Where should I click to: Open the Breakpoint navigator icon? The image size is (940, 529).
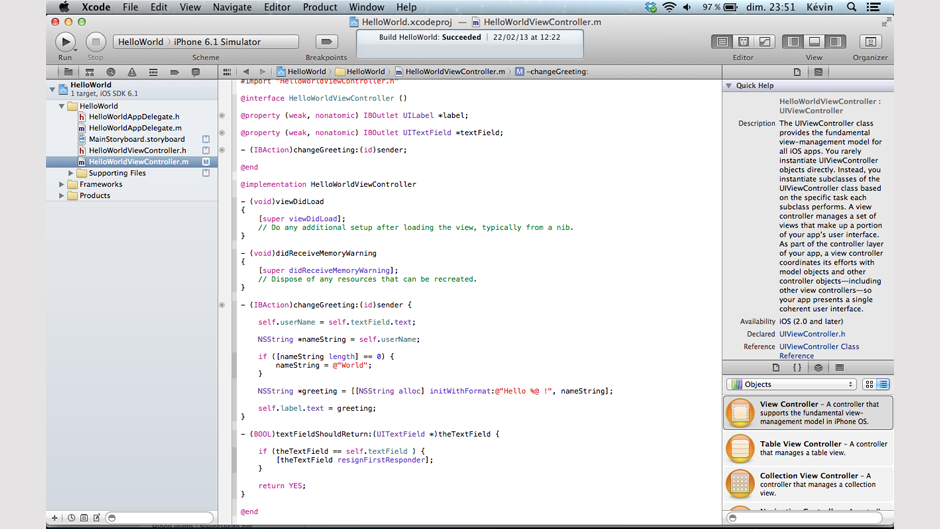coord(174,72)
